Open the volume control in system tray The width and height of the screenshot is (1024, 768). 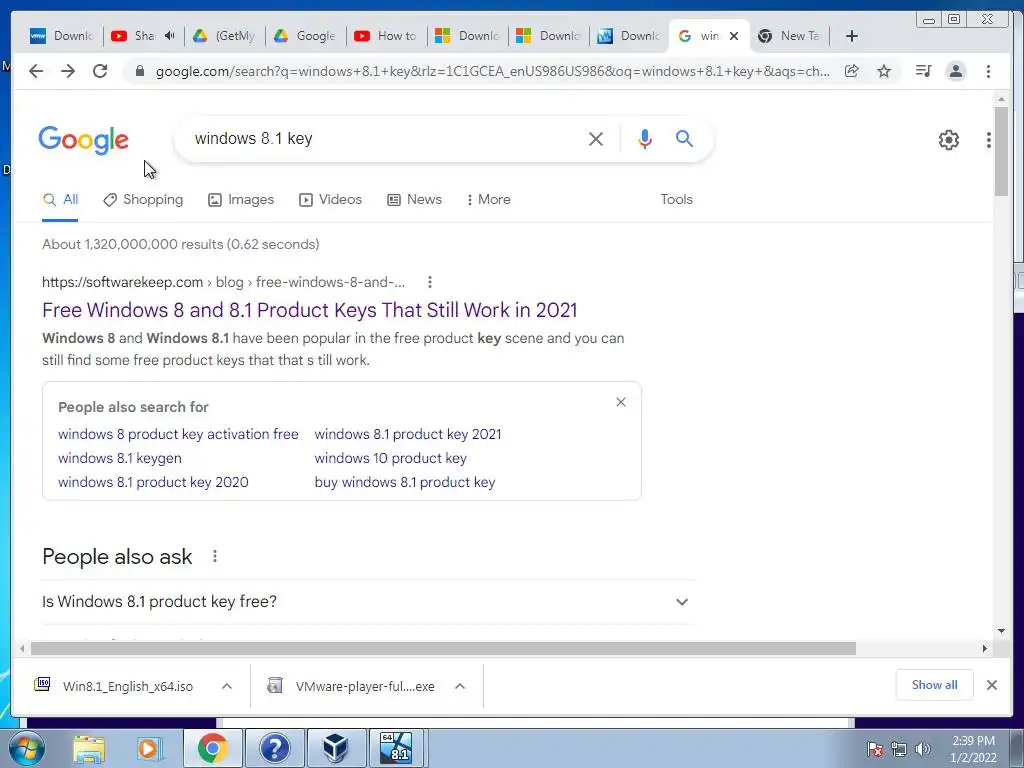click(x=922, y=749)
